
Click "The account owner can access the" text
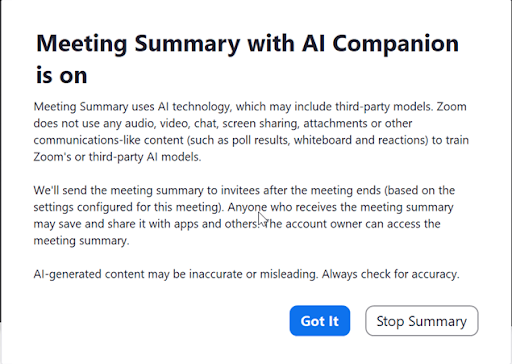click(353, 224)
